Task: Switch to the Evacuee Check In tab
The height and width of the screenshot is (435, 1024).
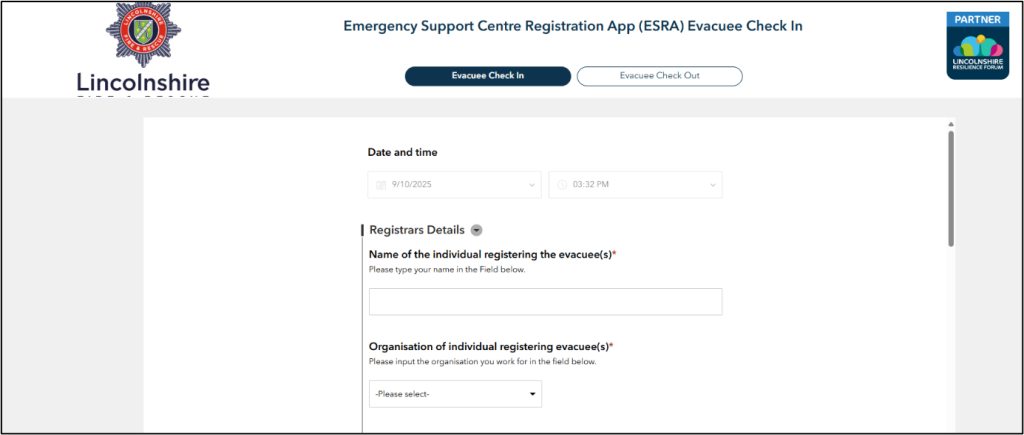Action: coord(487,76)
